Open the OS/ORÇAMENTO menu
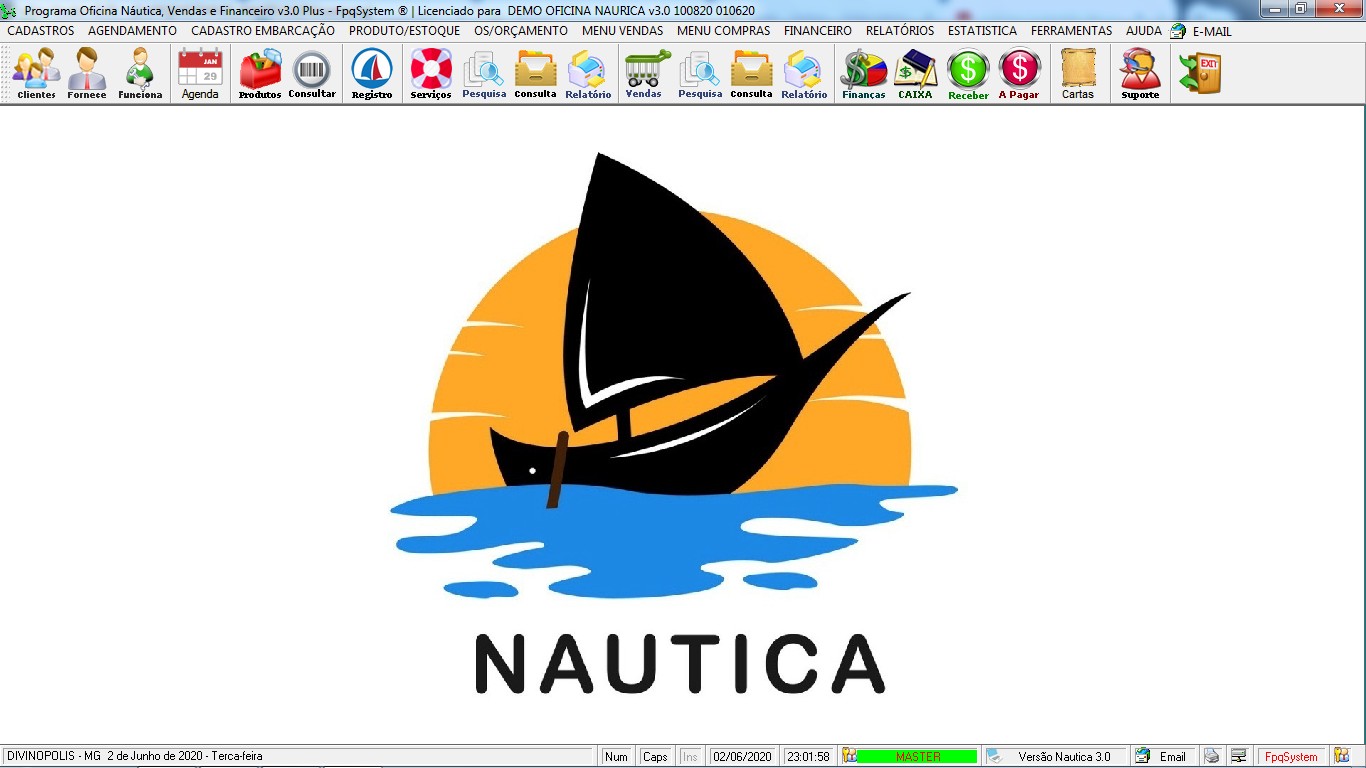 point(521,31)
